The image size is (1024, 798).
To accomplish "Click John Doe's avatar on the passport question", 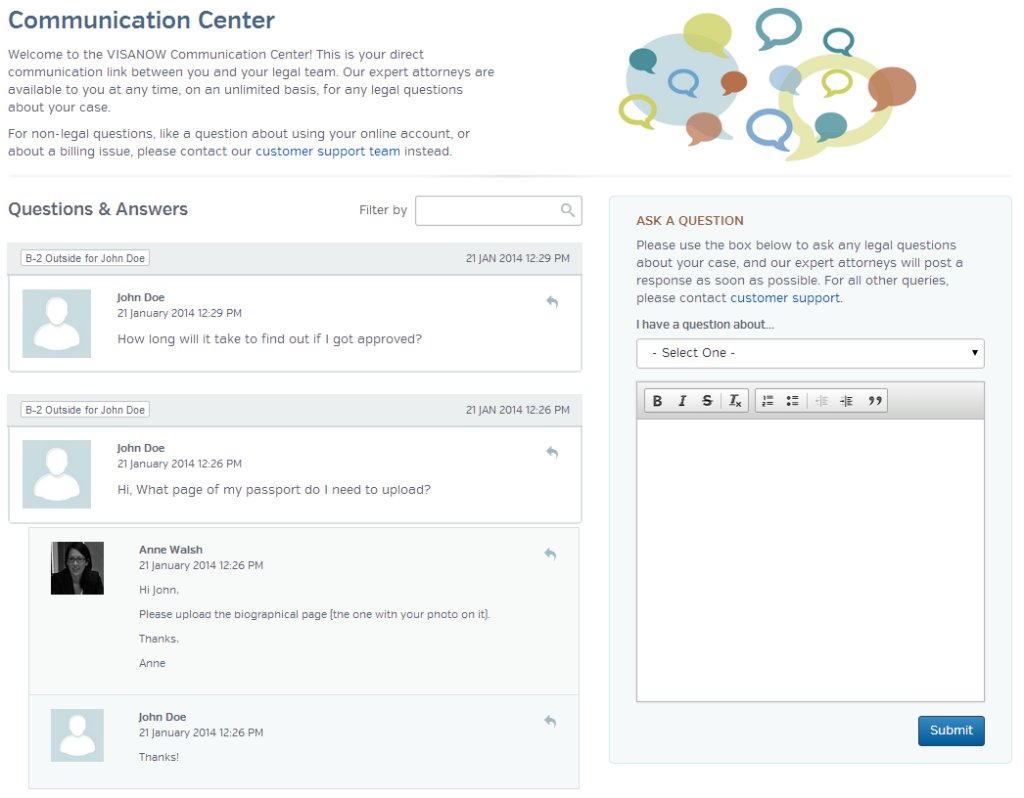I will (x=57, y=474).
